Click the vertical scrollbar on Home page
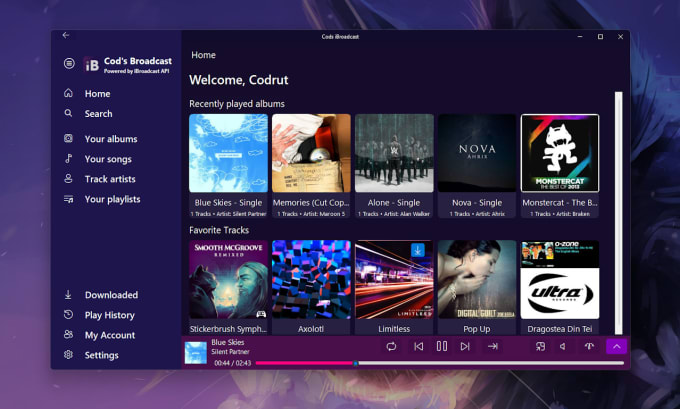 pos(619,213)
